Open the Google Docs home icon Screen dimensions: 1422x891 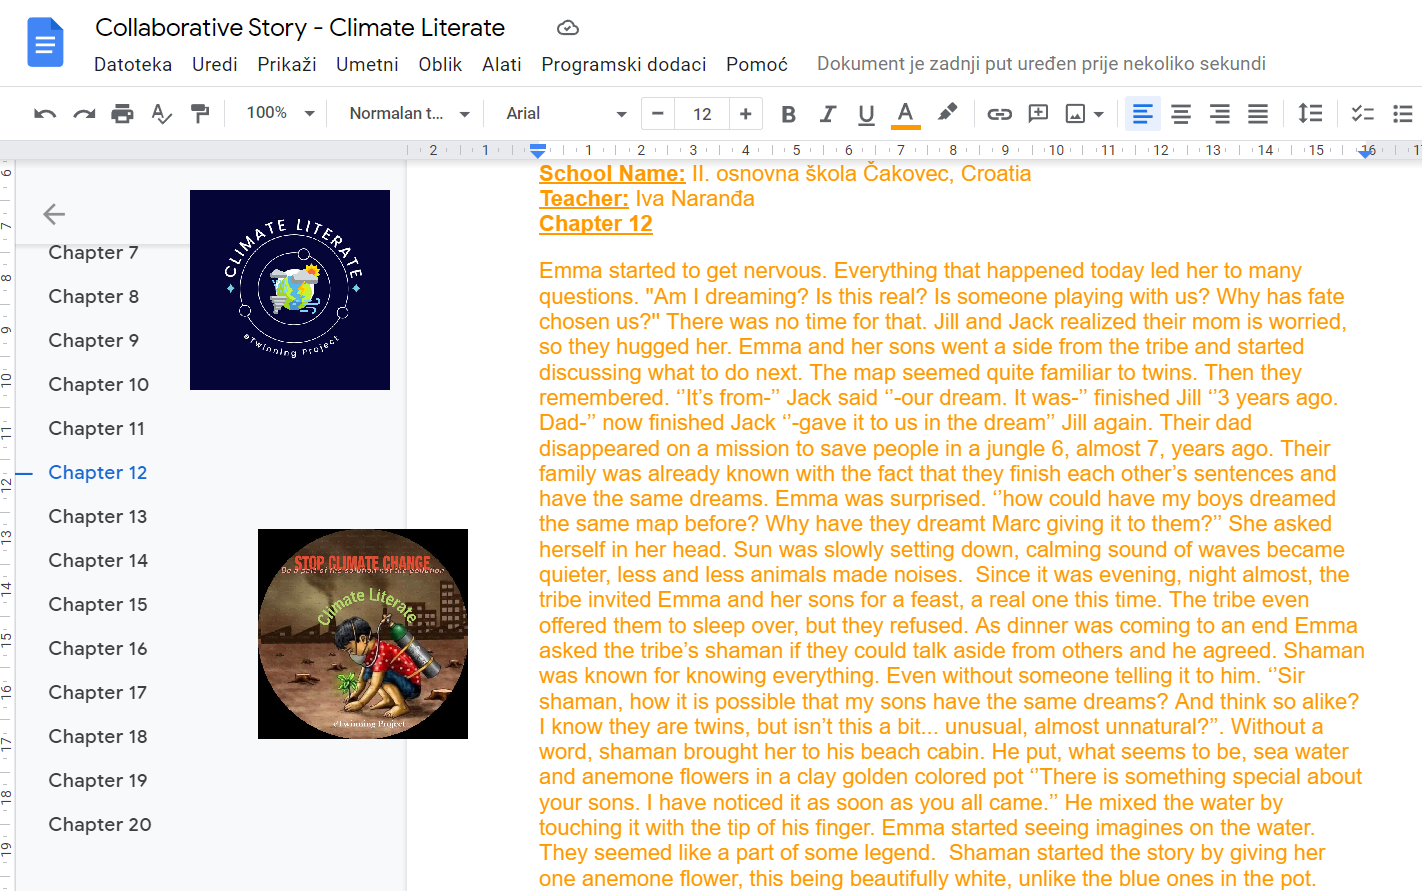tap(45, 43)
